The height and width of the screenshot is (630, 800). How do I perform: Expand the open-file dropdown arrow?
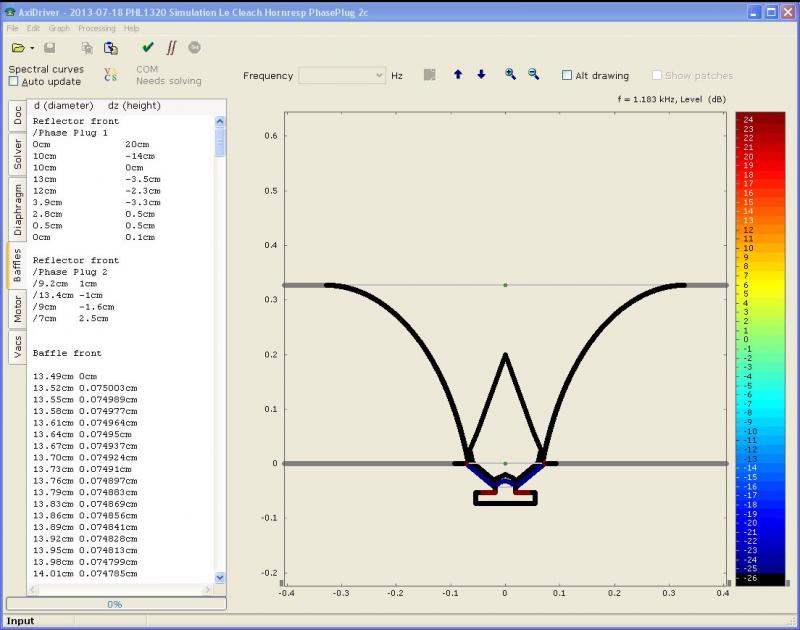(x=32, y=48)
